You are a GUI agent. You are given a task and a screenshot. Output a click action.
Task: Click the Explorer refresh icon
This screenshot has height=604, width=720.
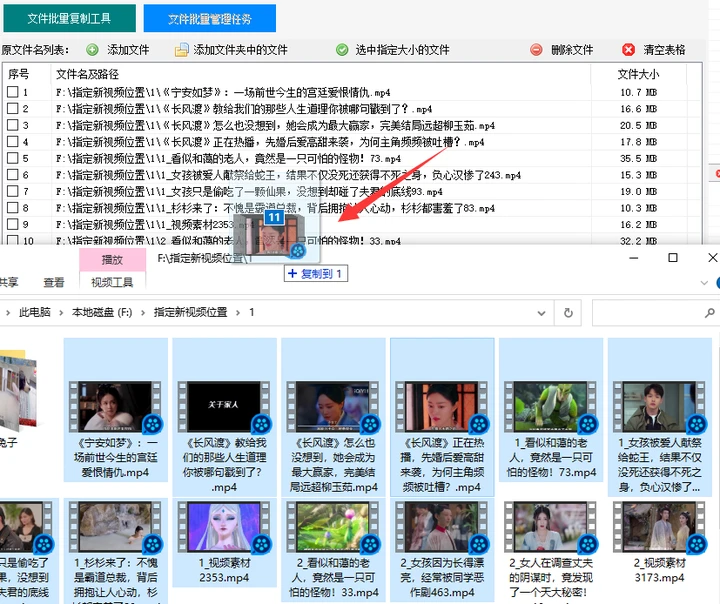pos(568,313)
